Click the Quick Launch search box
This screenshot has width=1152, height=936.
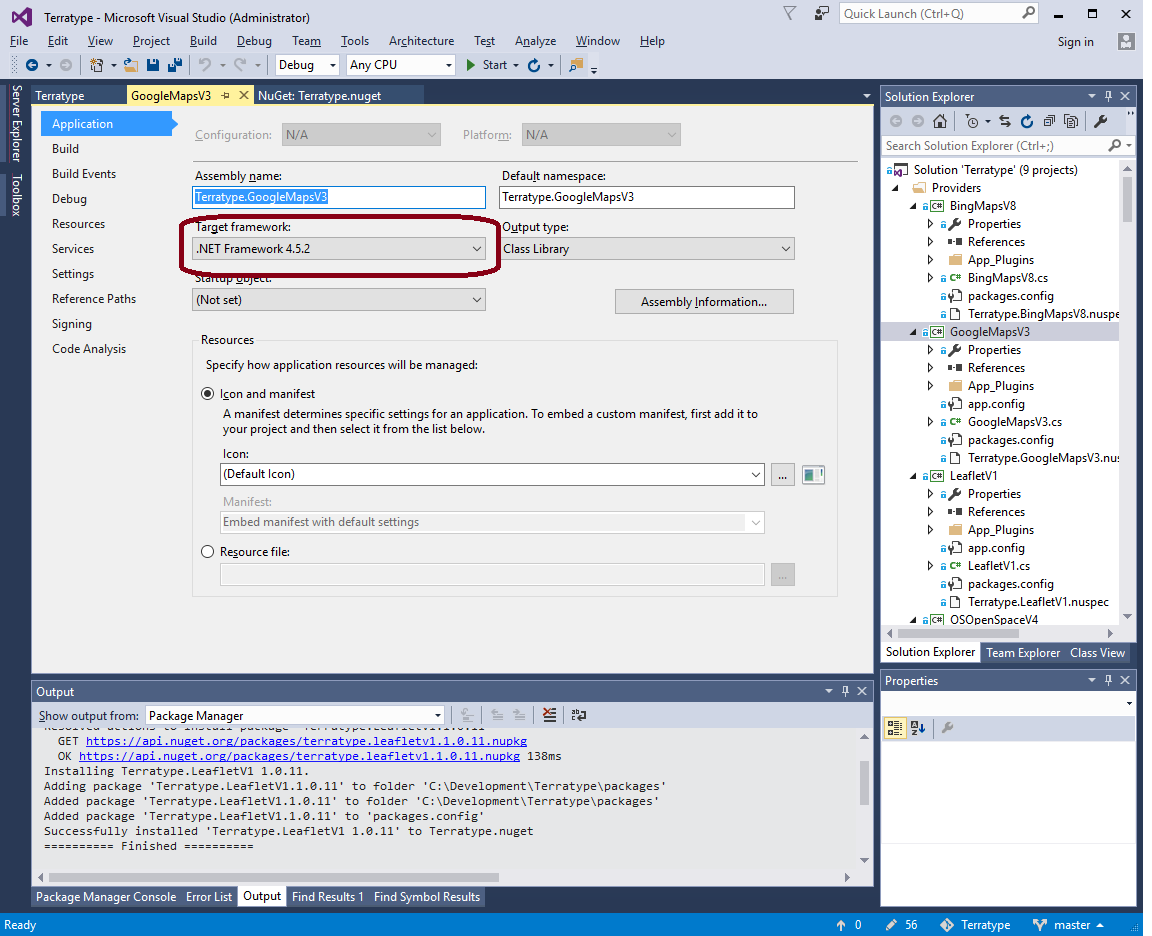[x=938, y=13]
